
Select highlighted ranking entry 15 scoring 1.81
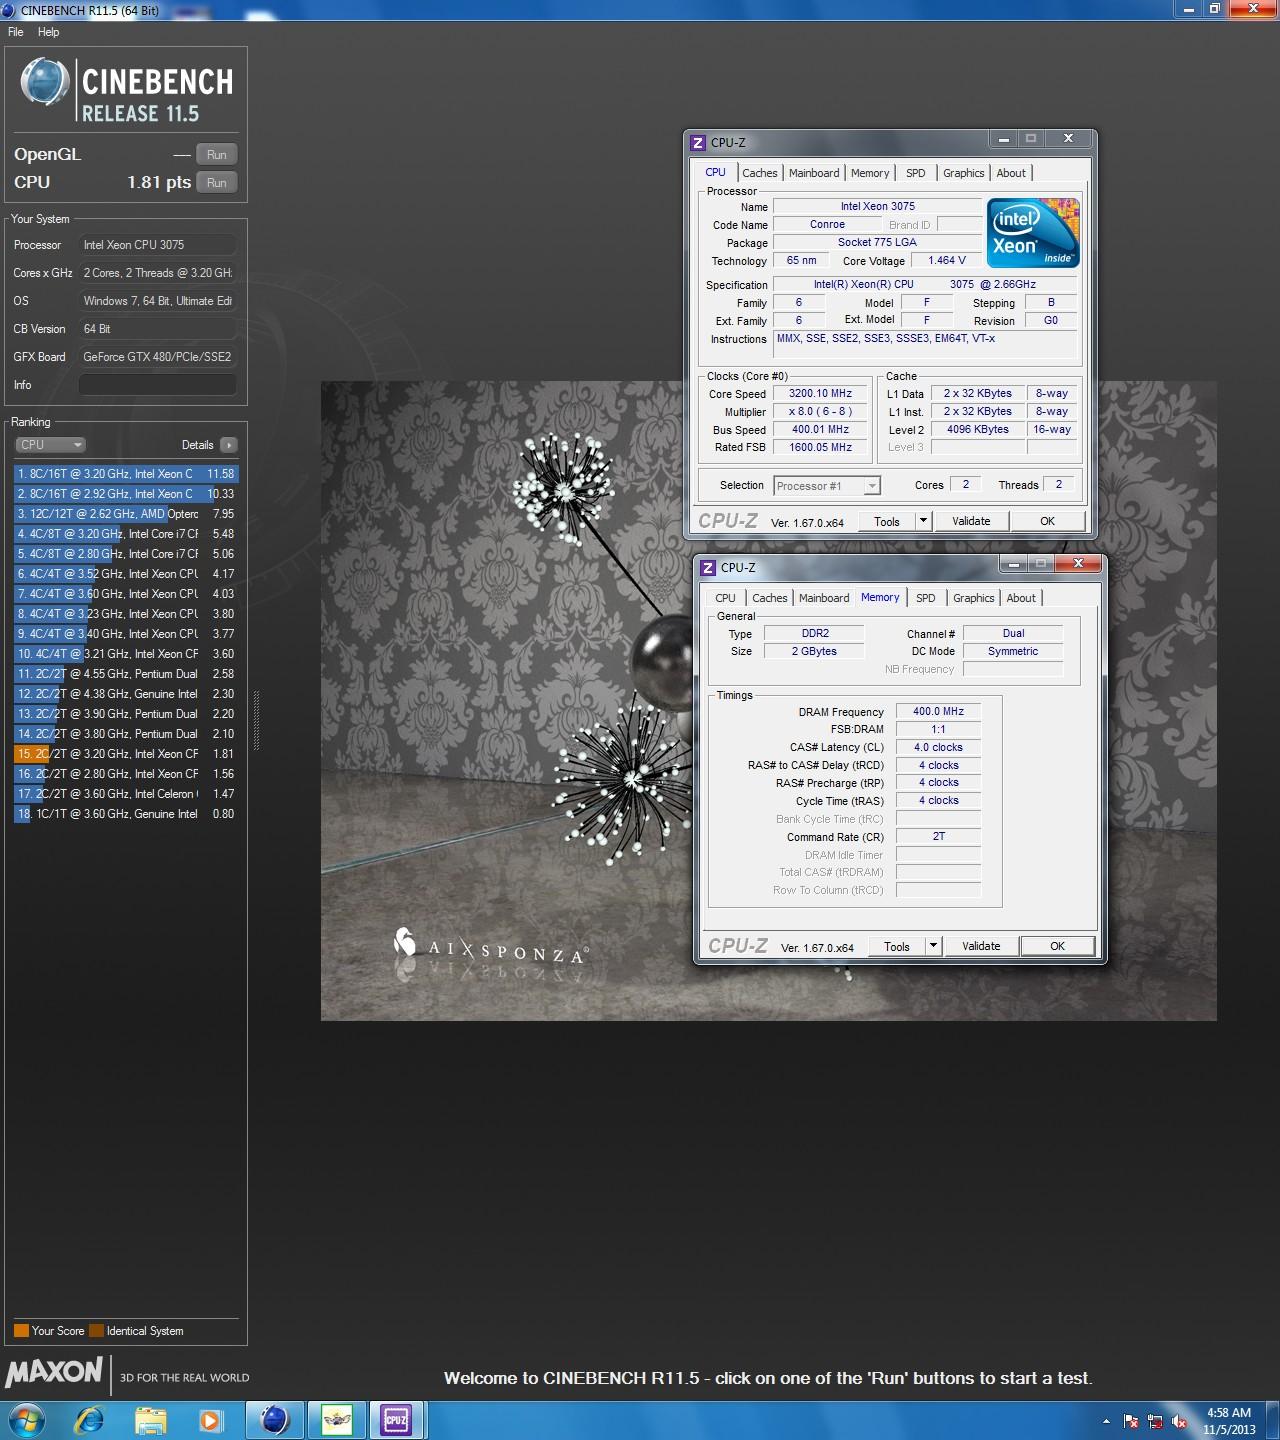[x=126, y=754]
